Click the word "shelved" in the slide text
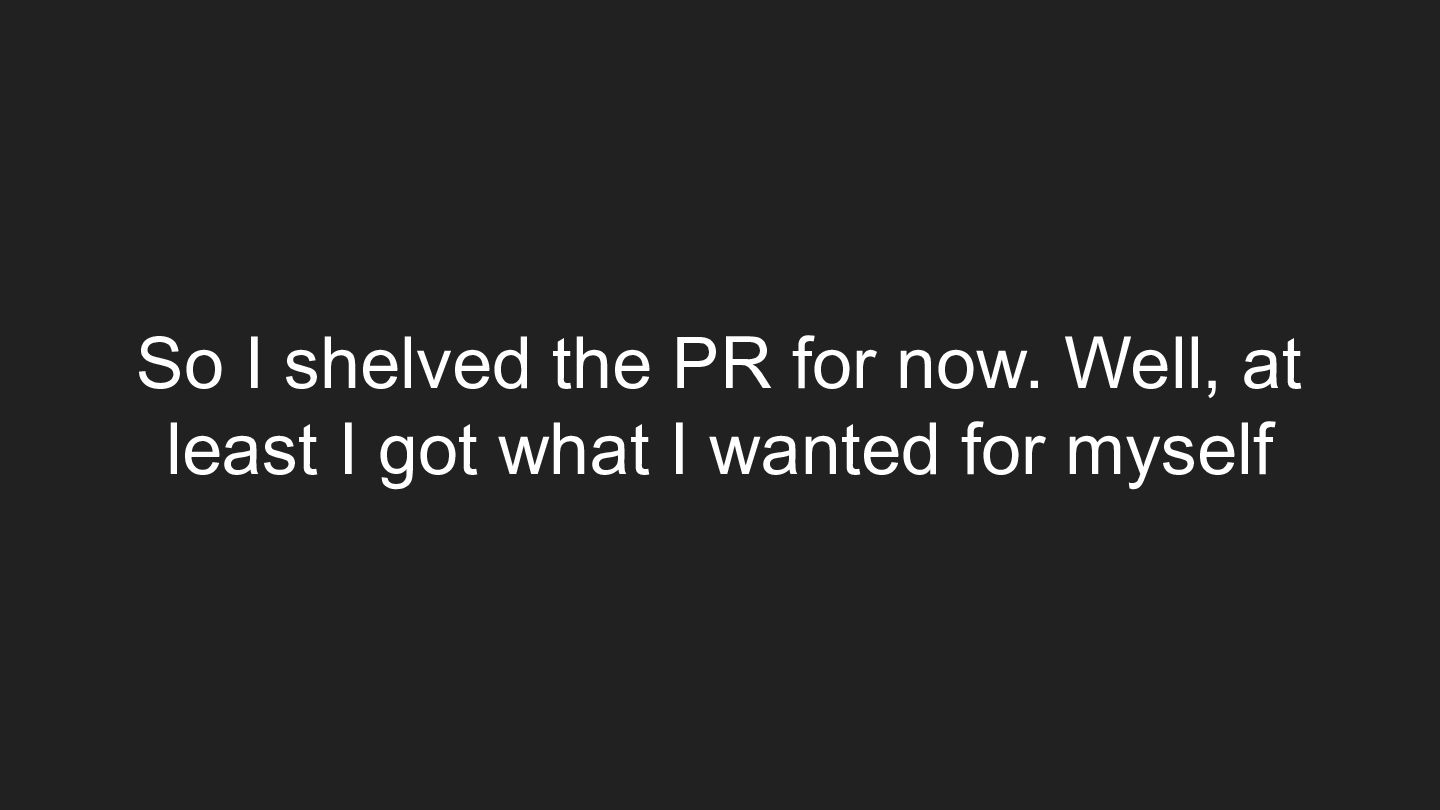 407,363
